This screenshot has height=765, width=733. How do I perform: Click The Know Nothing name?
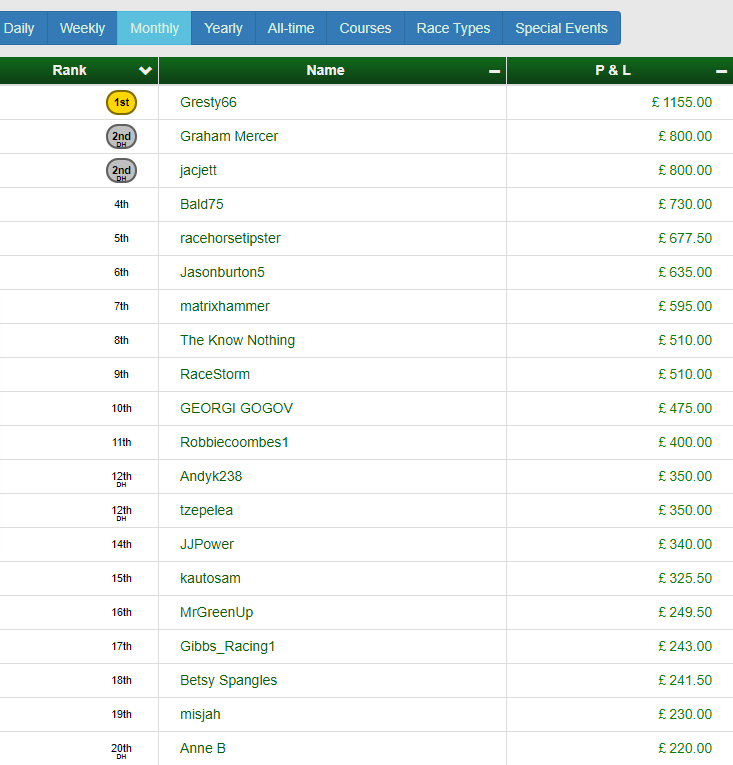[x=237, y=341]
